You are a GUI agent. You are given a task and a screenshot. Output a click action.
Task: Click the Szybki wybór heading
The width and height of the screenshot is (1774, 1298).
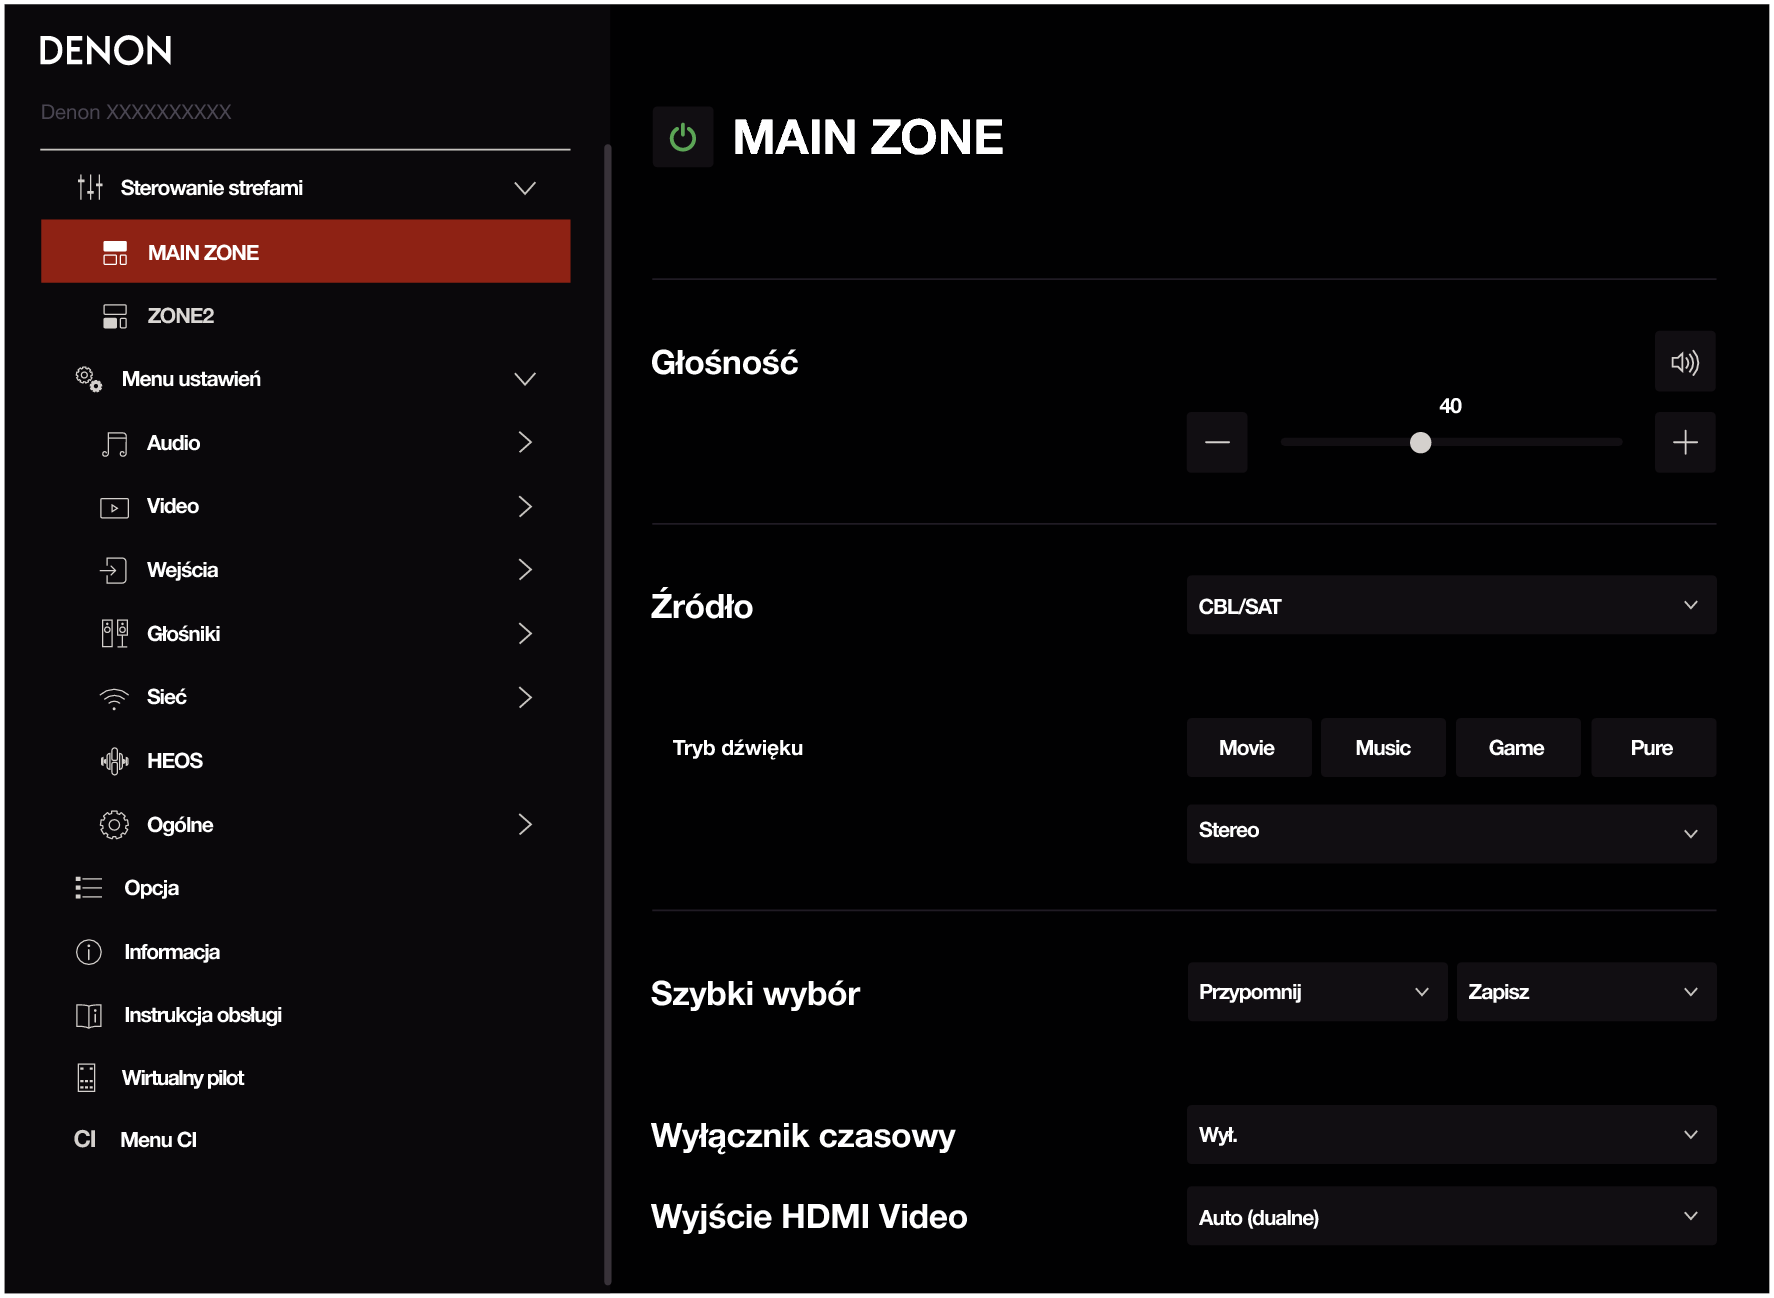[755, 993]
